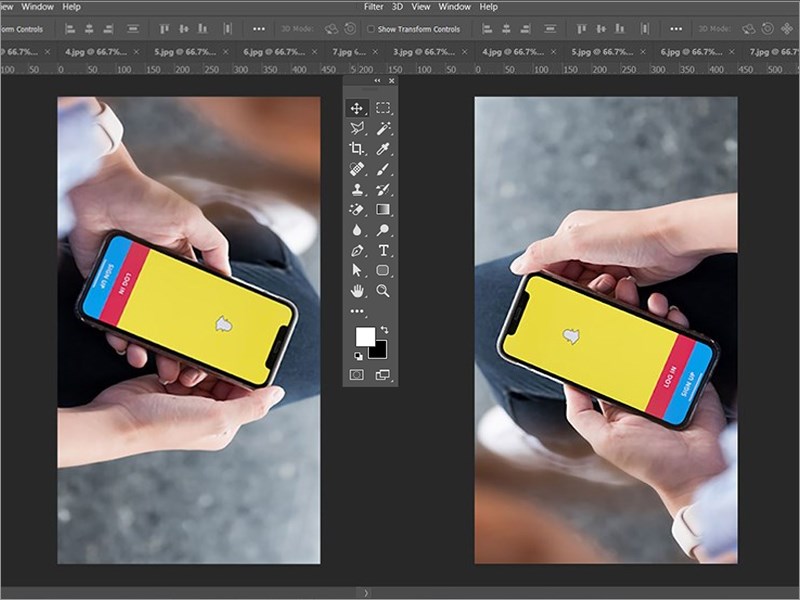Image resolution: width=800 pixels, height=600 pixels.
Task: Select the Dodge tool
Action: 383,230
